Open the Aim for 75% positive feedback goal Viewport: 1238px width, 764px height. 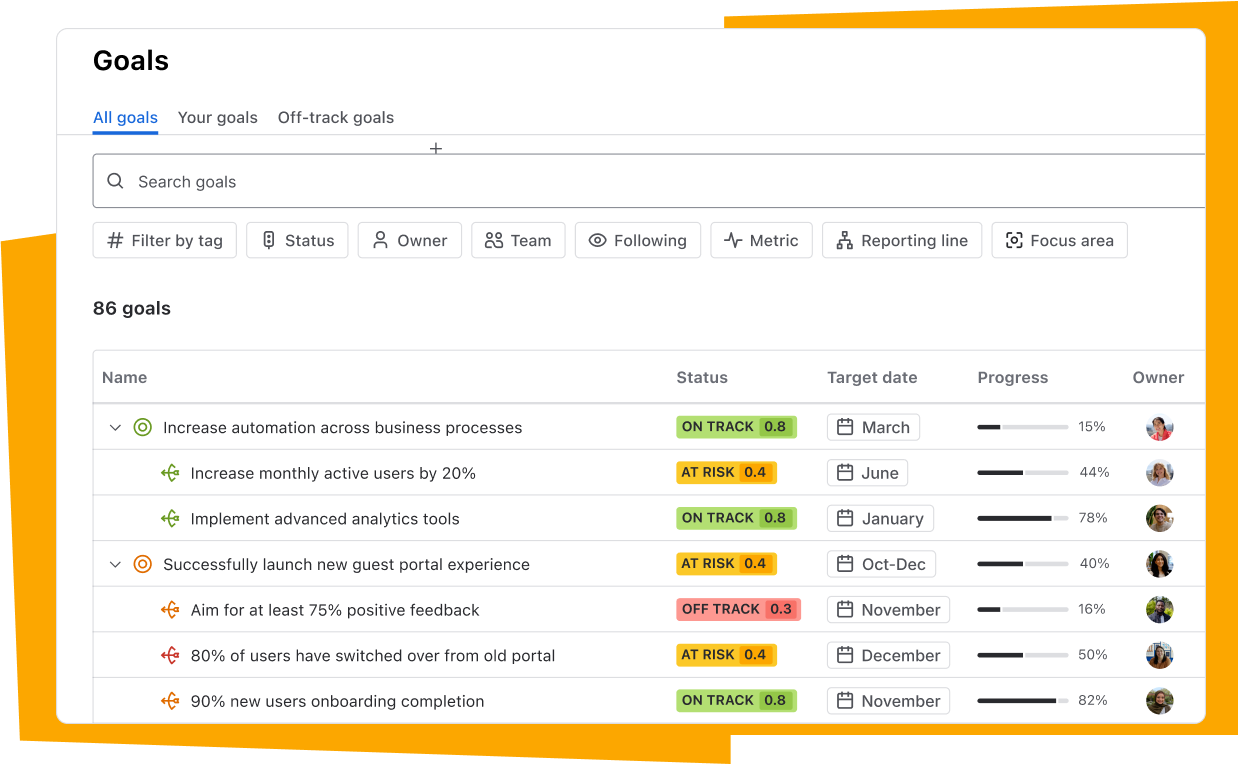335,610
